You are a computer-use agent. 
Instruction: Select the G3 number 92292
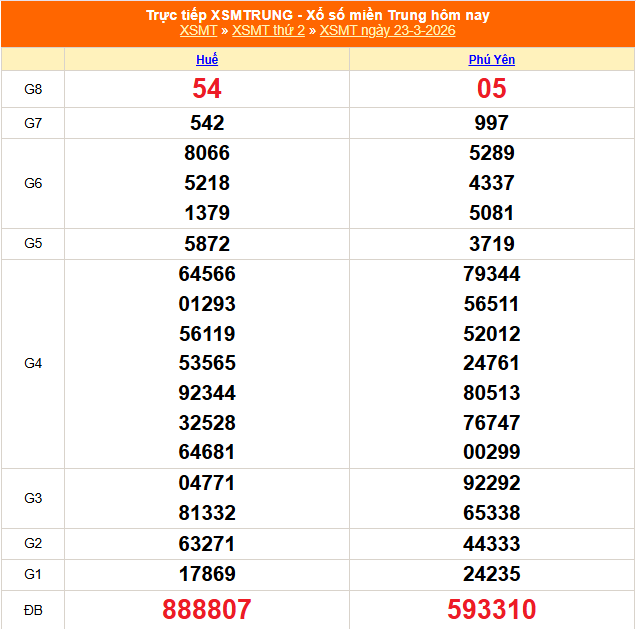(492, 483)
